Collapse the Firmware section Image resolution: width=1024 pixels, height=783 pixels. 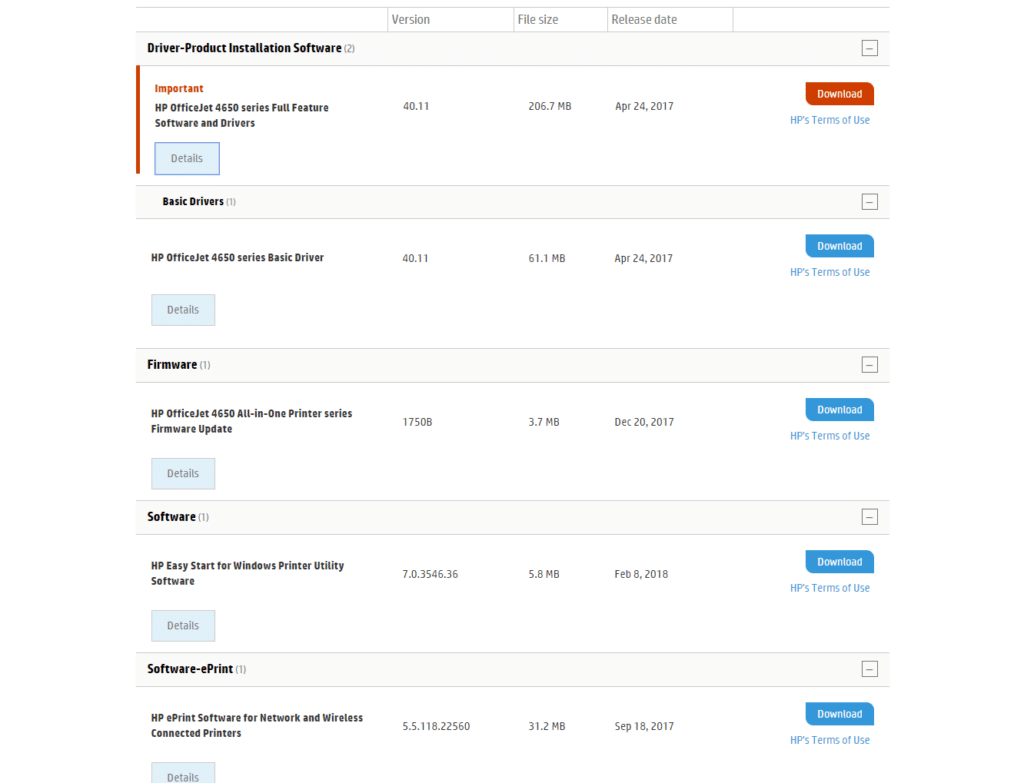tap(869, 365)
